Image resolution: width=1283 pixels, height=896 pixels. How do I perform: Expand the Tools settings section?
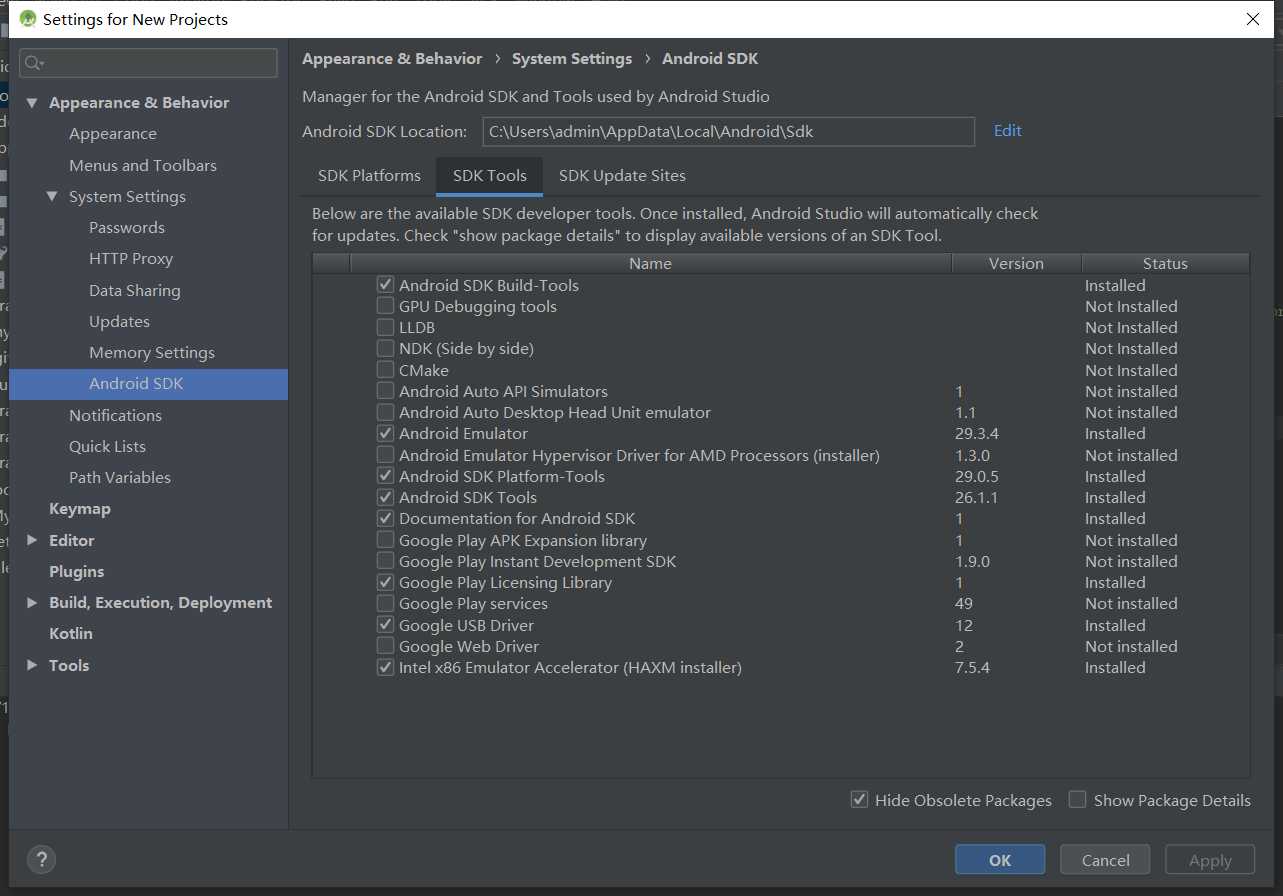(x=32, y=665)
